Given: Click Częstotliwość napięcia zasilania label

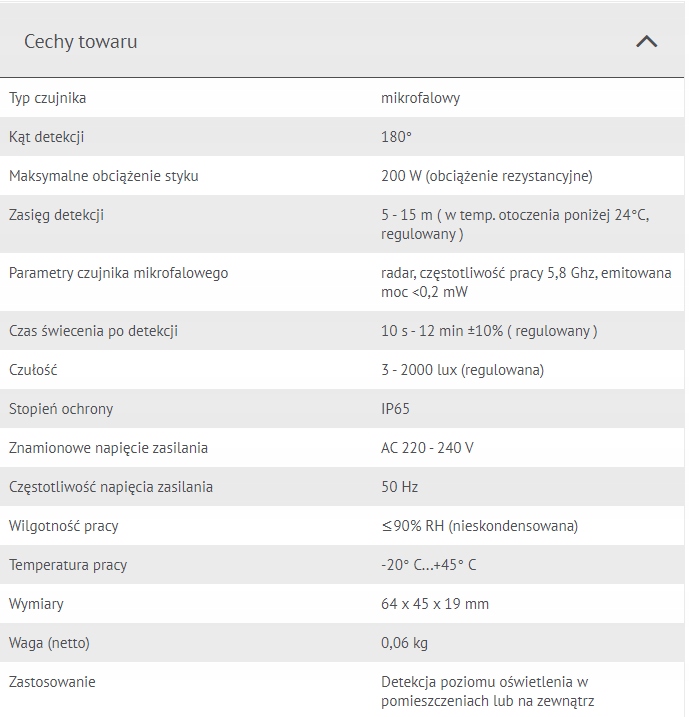Looking at the screenshot, I should pyautogui.click(x=111, y=487).
